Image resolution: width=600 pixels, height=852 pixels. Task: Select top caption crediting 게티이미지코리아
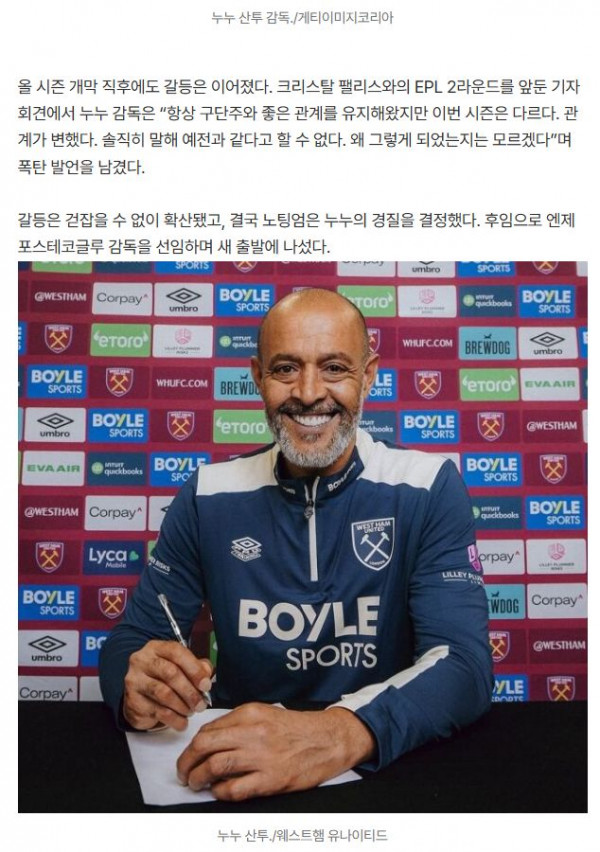click(302, 17)
